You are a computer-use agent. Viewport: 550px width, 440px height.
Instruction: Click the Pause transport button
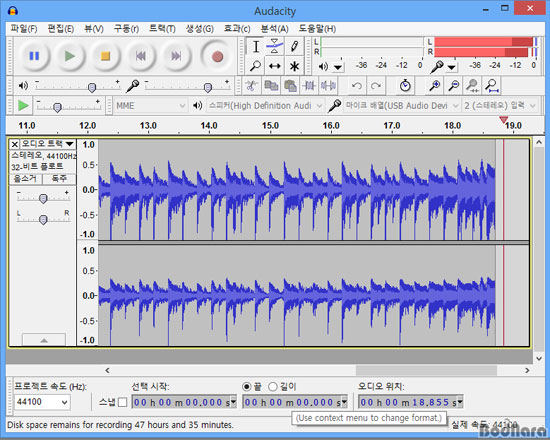click(x=34, y=56)
